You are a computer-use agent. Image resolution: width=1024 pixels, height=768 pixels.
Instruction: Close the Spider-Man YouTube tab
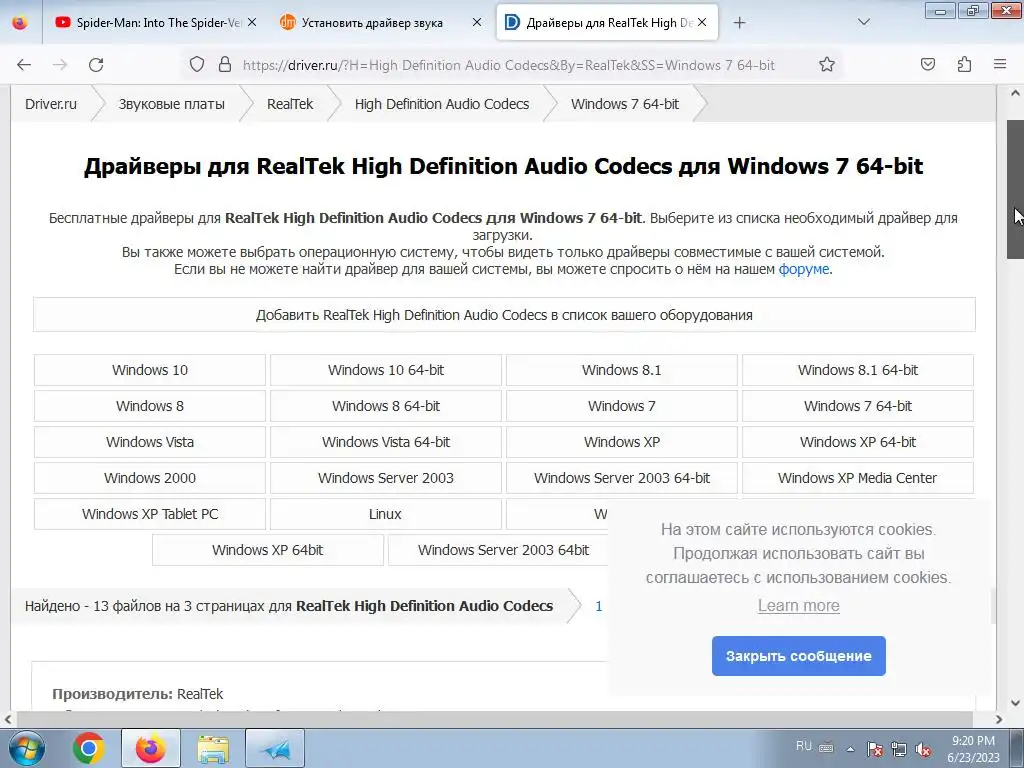252,22
